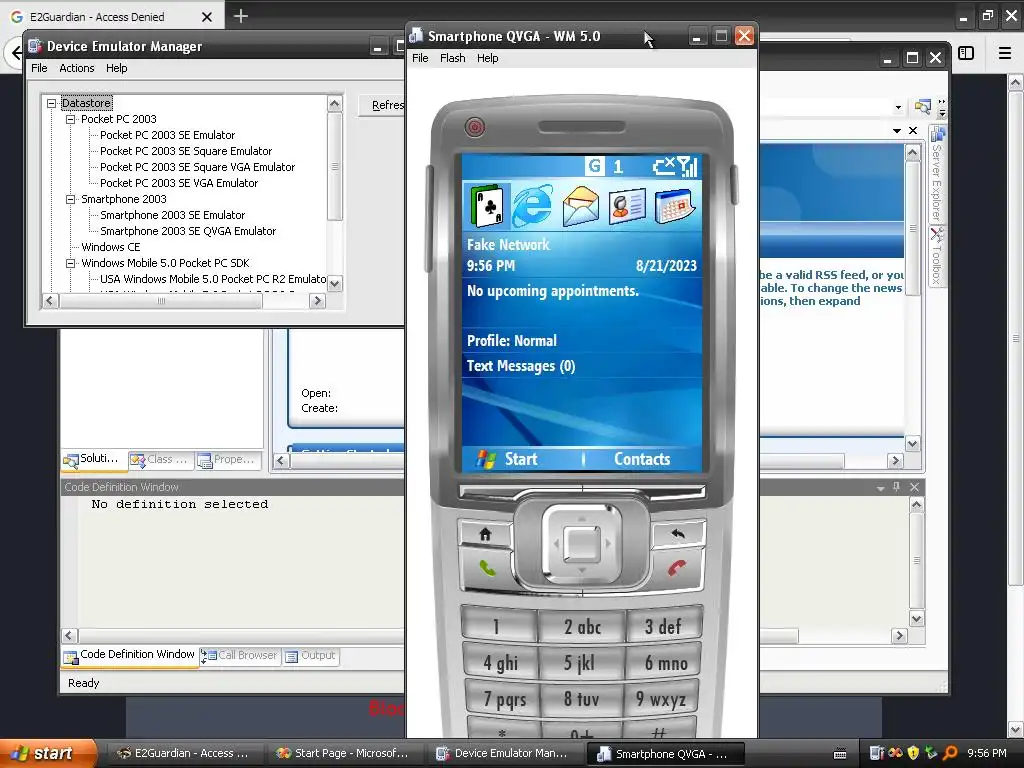Open the Messaging envelope icon on phone
This screenshot has width=1024, height=768.
(580, 206)
